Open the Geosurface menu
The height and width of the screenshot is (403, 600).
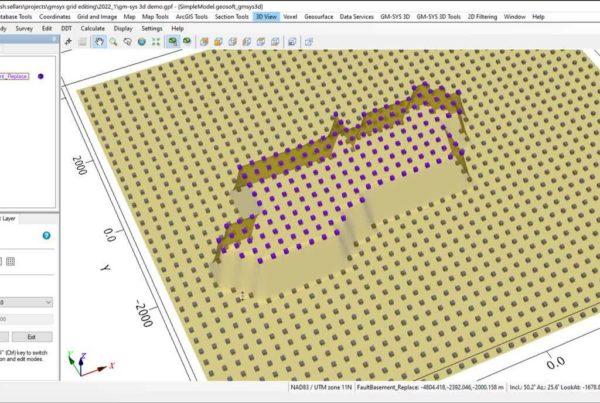click(x=318, y=17)
